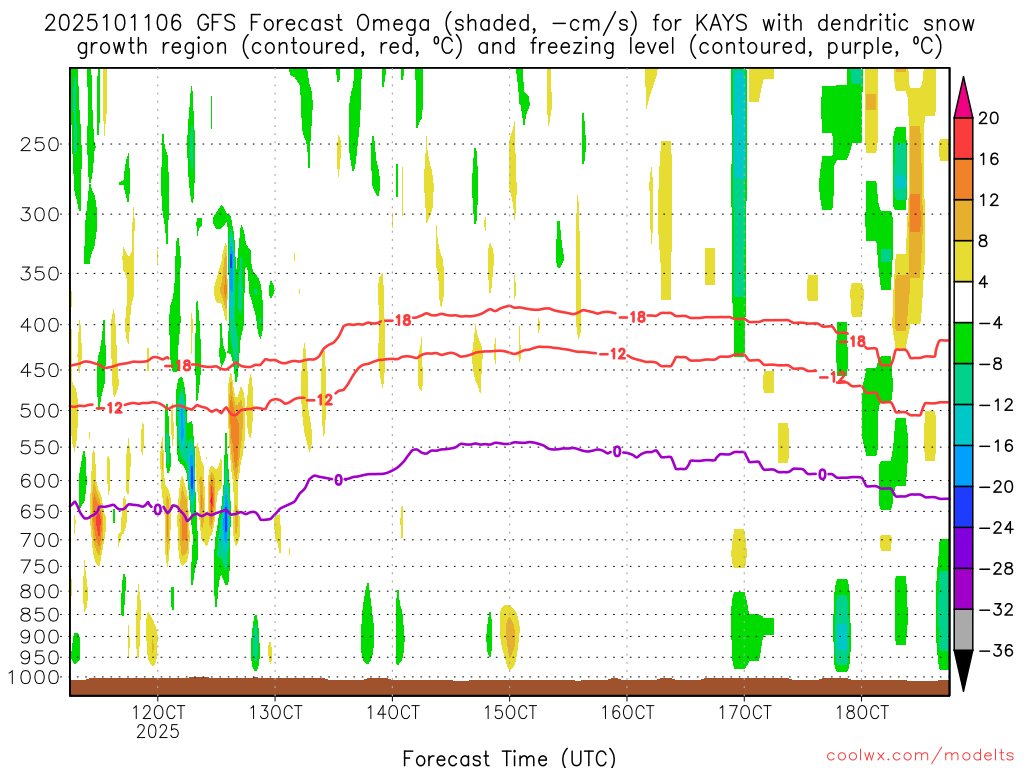Click the -18 contour label near 140CT
This screenshot has height=768, width=1024.
pos(398,320)
